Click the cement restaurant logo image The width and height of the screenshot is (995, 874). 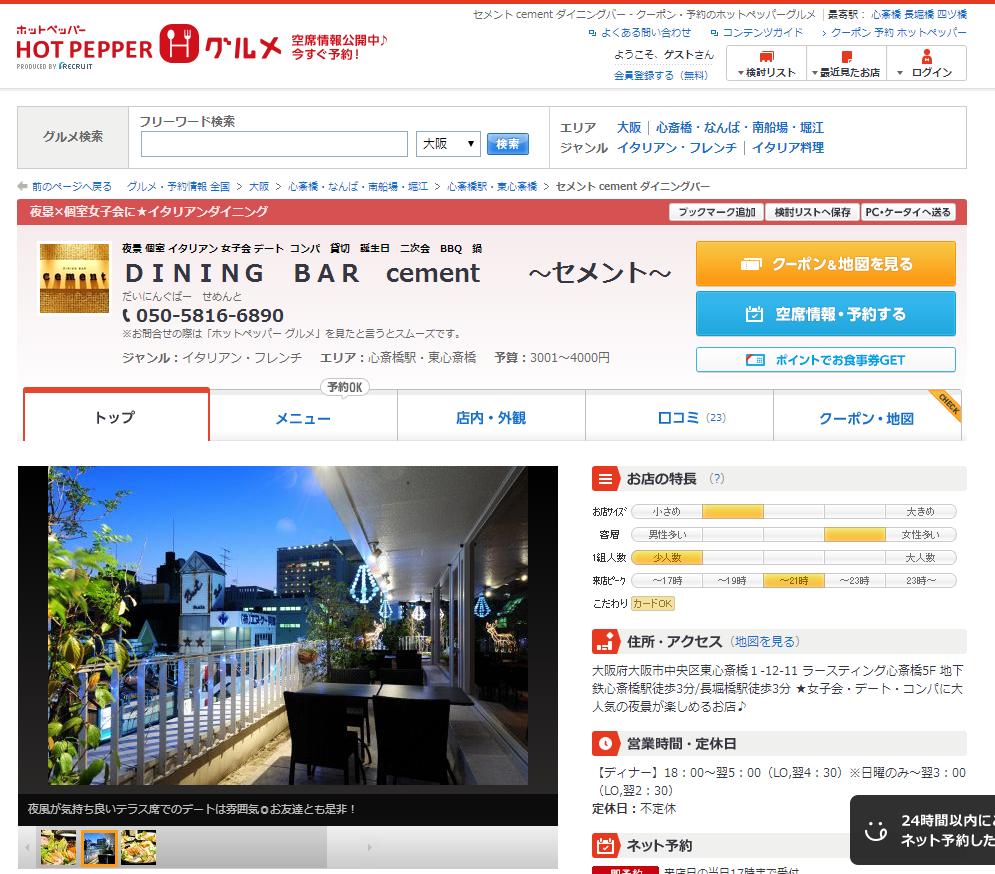74,278
